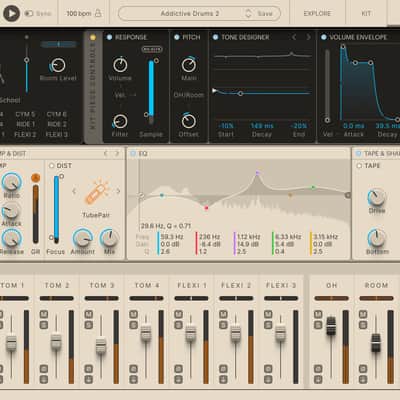The image size is (400, 400).
Task: Click the distortion Mix knob
Action: click(x=109, y=238)
